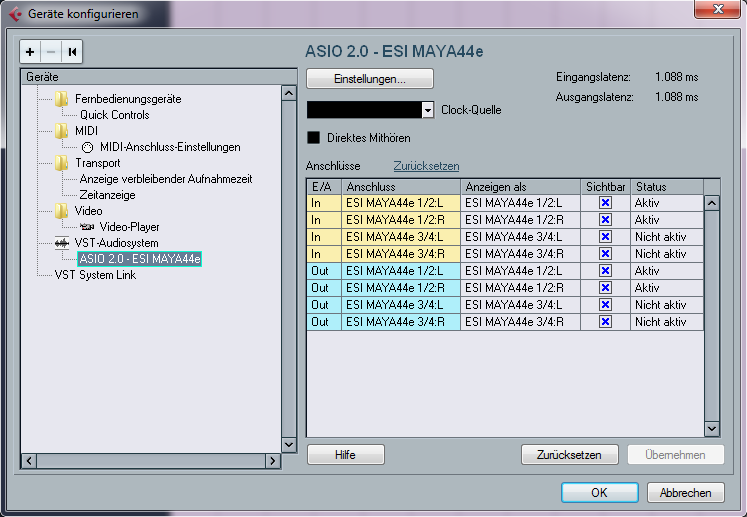
Task: Select Video-Player in device tree
Action: point(129,227)
